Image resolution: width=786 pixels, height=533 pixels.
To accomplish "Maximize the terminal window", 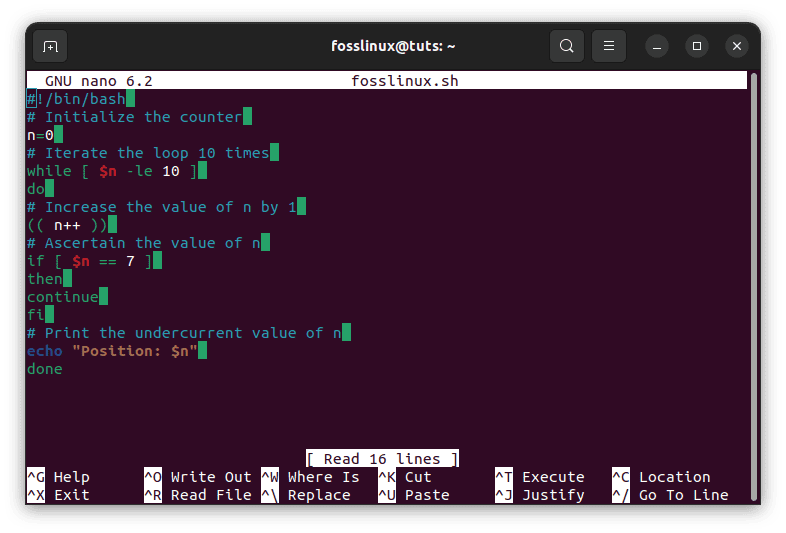I will coord(697,46).
